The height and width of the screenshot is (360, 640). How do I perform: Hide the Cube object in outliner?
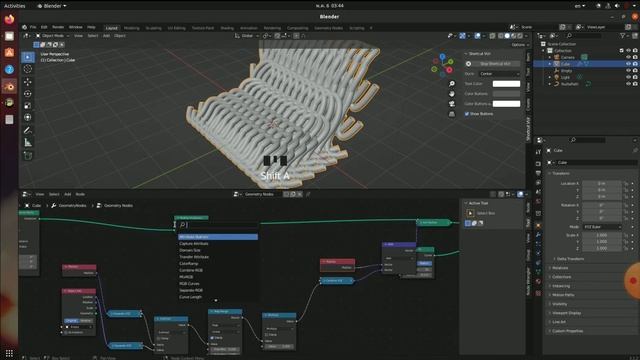tap(629, 64)
